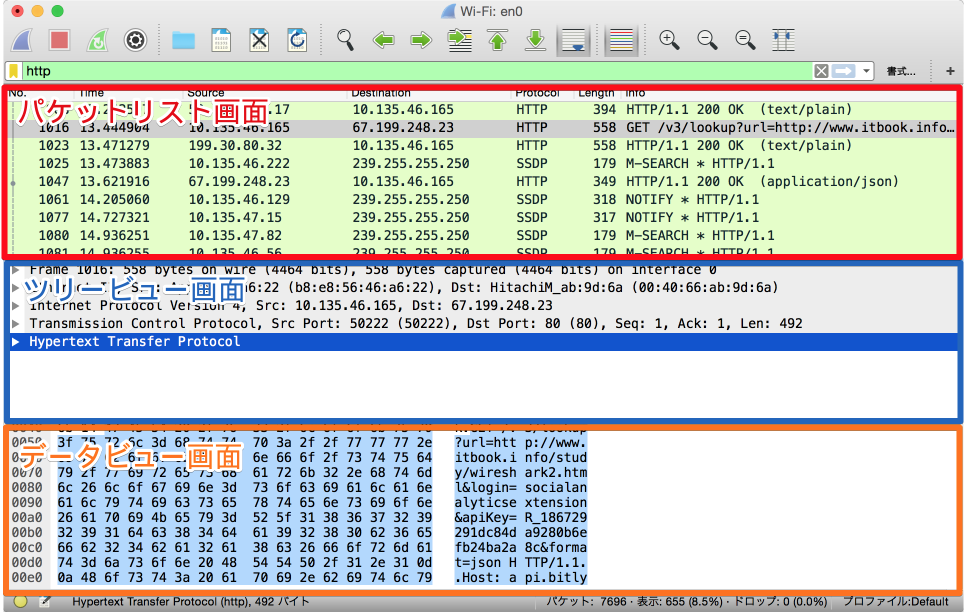Select packet 1080 from 10.135.47.82
Viewport: 966px width, 612px height.
pos(483,235)
